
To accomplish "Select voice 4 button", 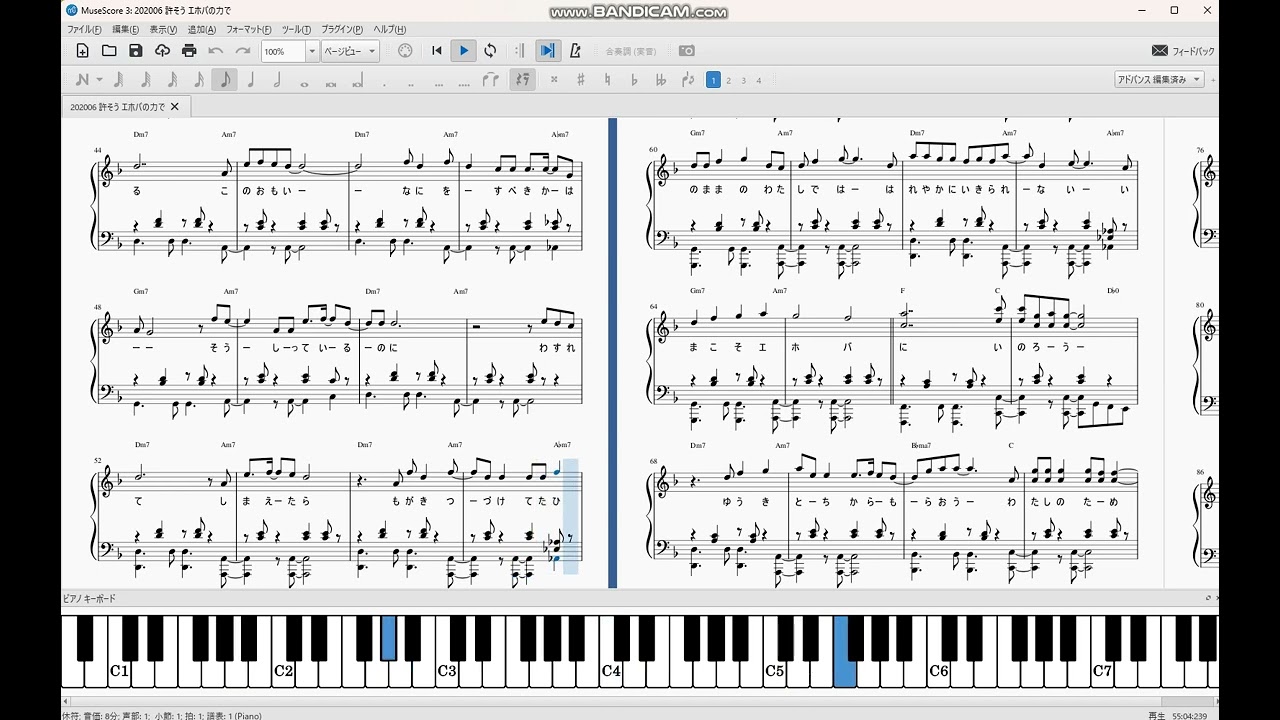I will [759, 80].
